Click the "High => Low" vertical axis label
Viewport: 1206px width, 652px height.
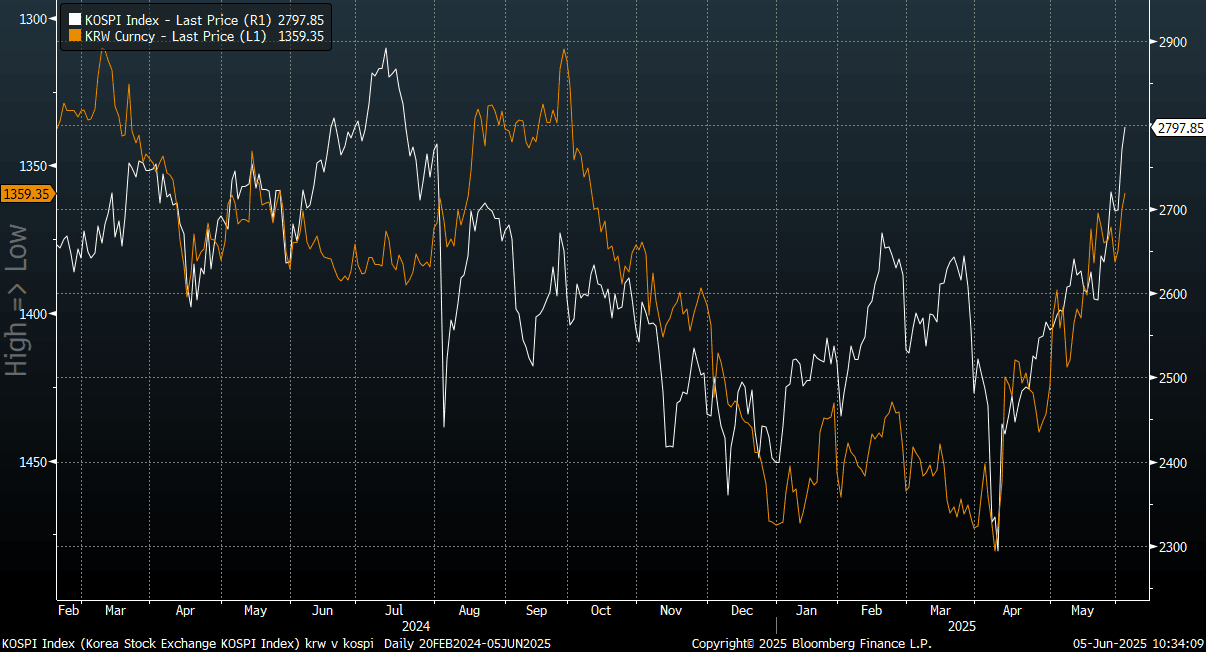click(x=17, y=300)
